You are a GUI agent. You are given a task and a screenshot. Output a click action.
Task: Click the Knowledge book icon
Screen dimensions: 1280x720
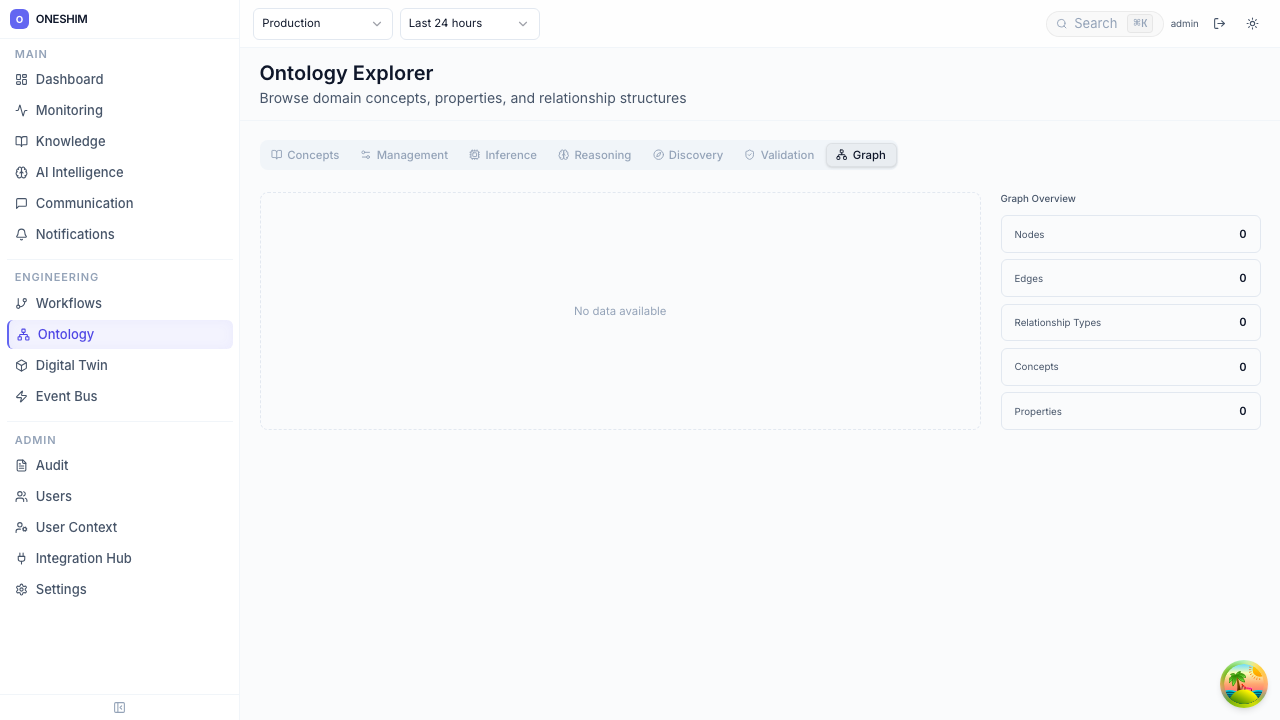22,141
